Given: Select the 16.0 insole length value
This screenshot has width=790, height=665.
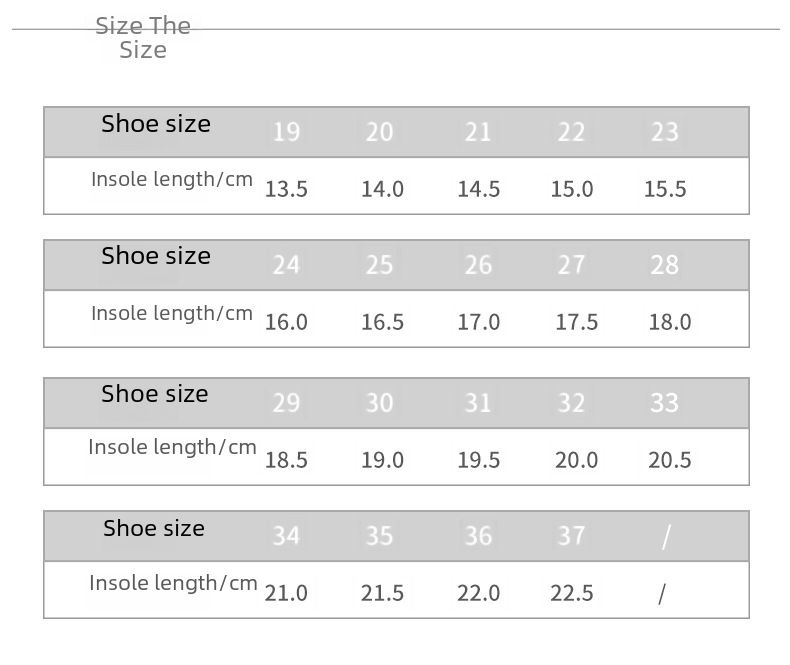Looking at the screenshot, I should pos(286,322).
